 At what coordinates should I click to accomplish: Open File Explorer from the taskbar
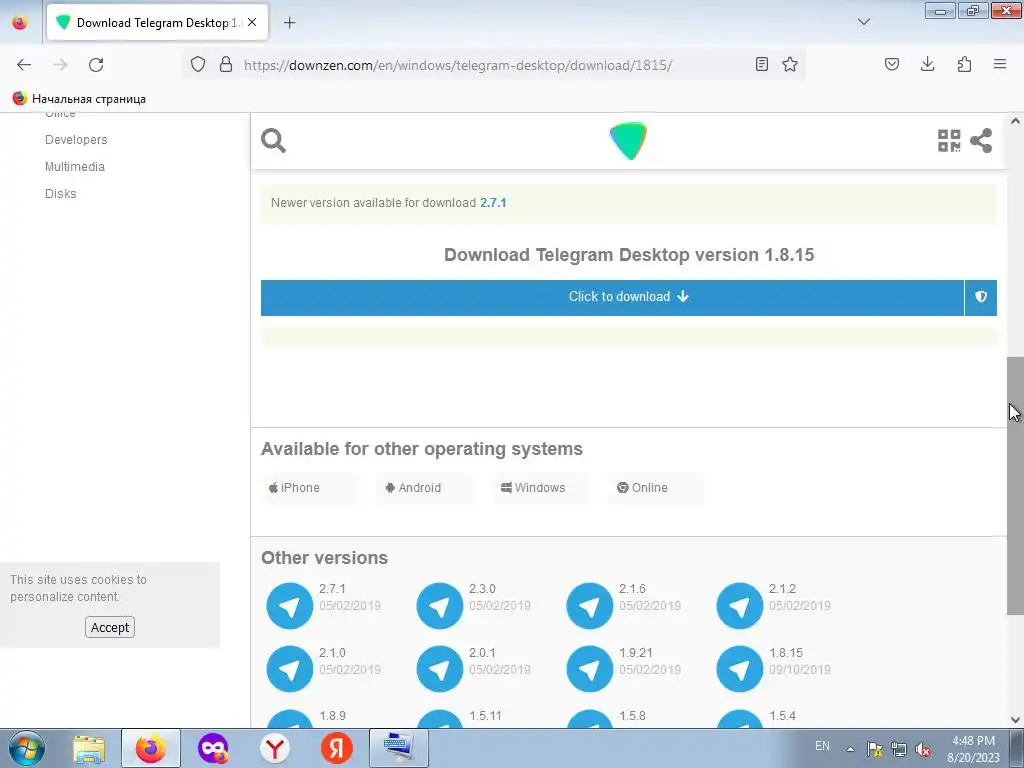[x=89, y=748]
